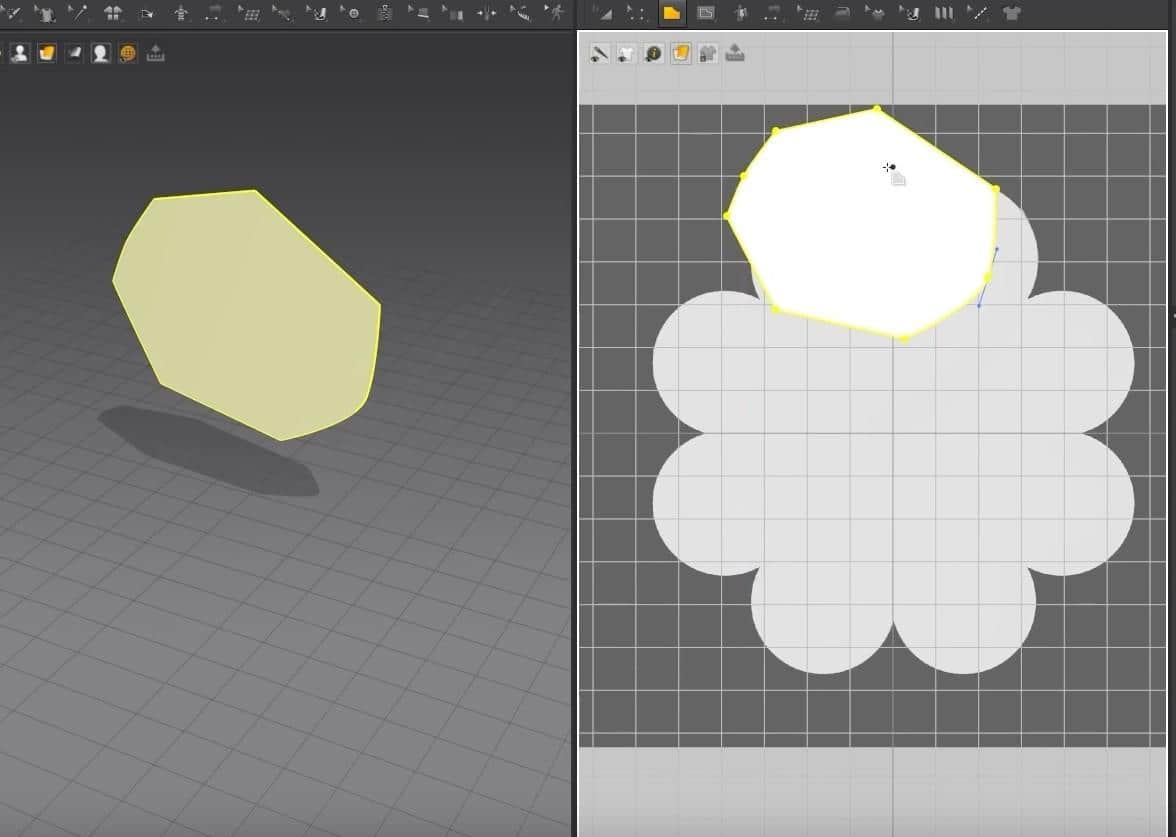The height and width of the screenshot is (837, 1176).
Task: Select the hat-shaped topstitch tool in 3D toolbar
Action: click(x=420, y=13)
